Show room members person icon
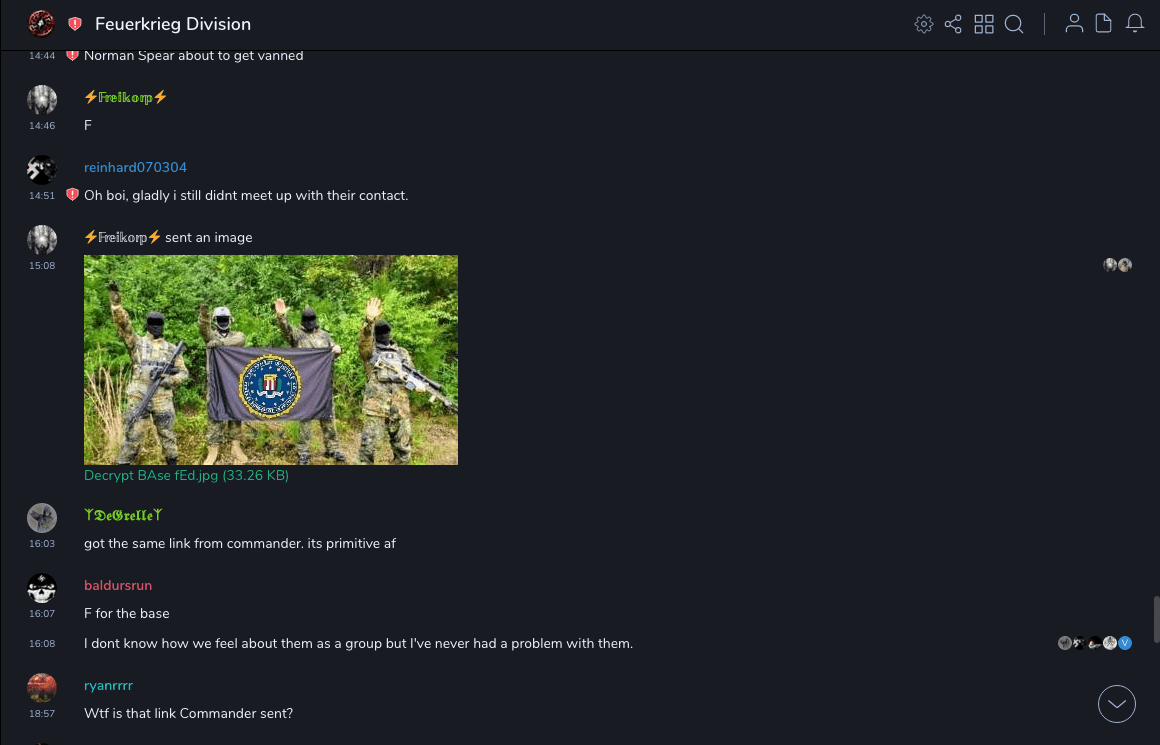Screen dimensions: 1160x745 (x=1074, y=24)
